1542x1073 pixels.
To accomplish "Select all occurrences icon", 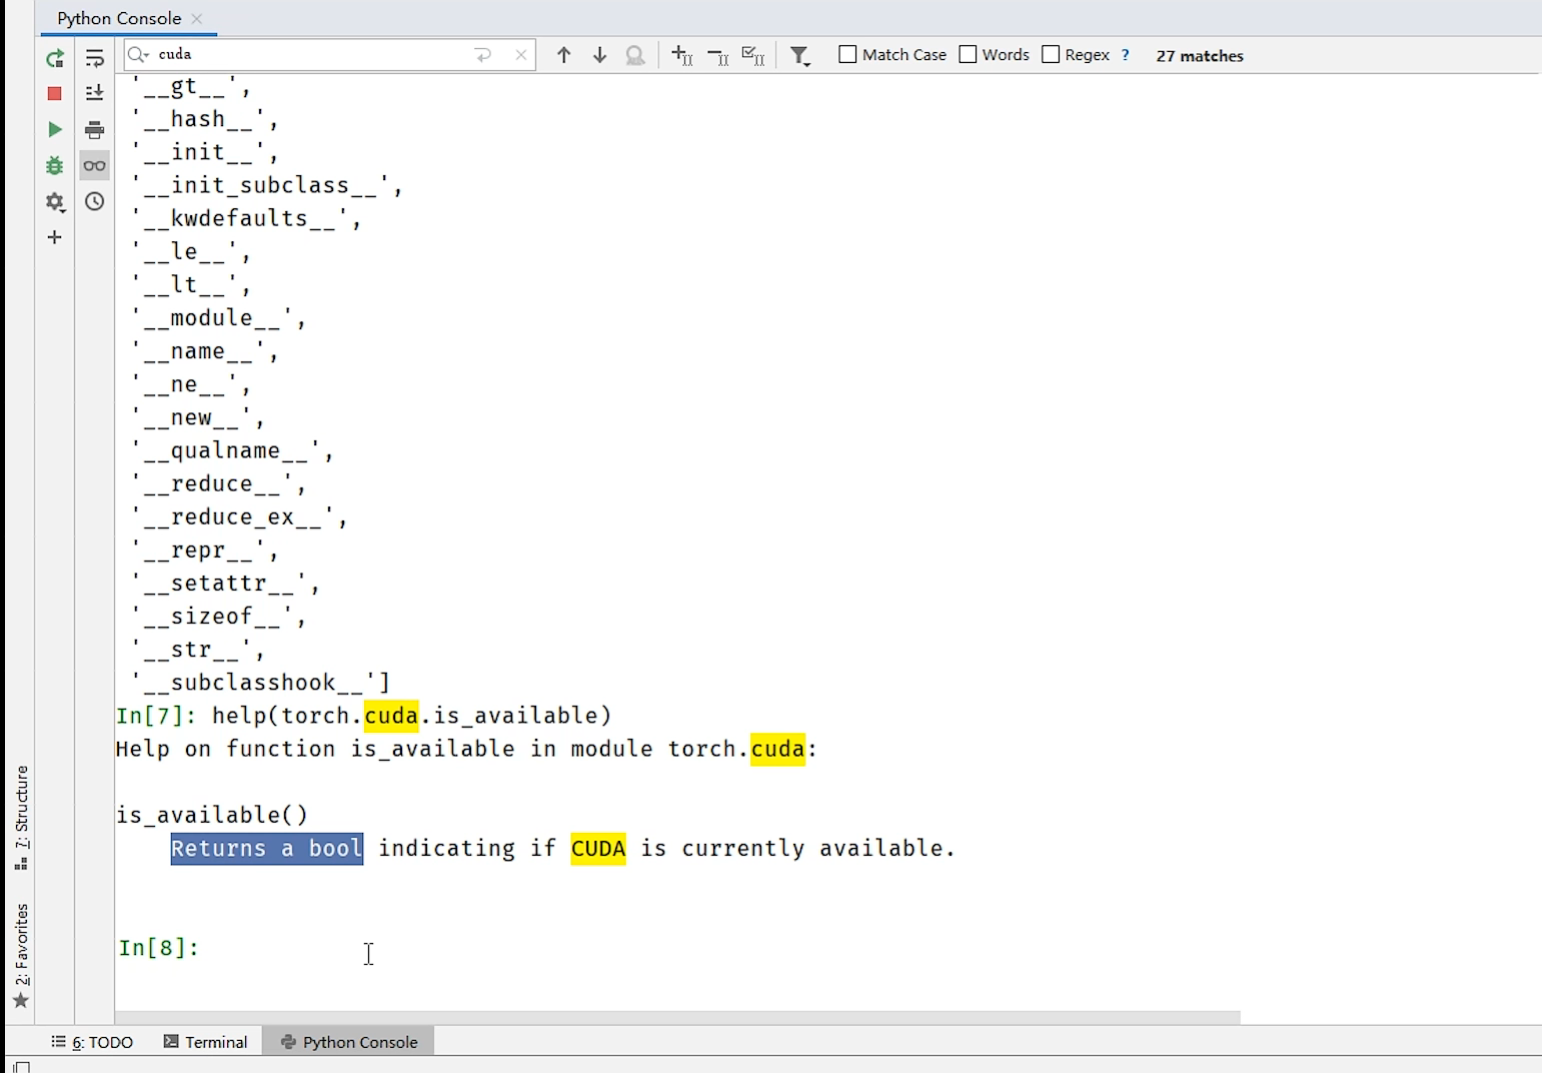I will tap(754, 55).
